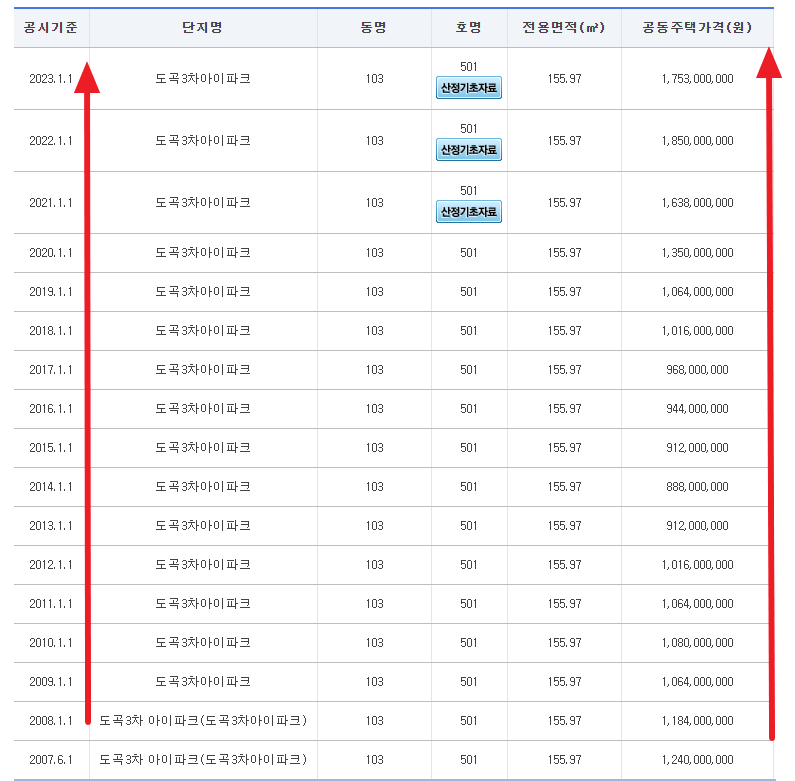Click 도곡3차아이파크 in the 2020.1.1 row
795x781 pixels.
click(x=203, y=253)
